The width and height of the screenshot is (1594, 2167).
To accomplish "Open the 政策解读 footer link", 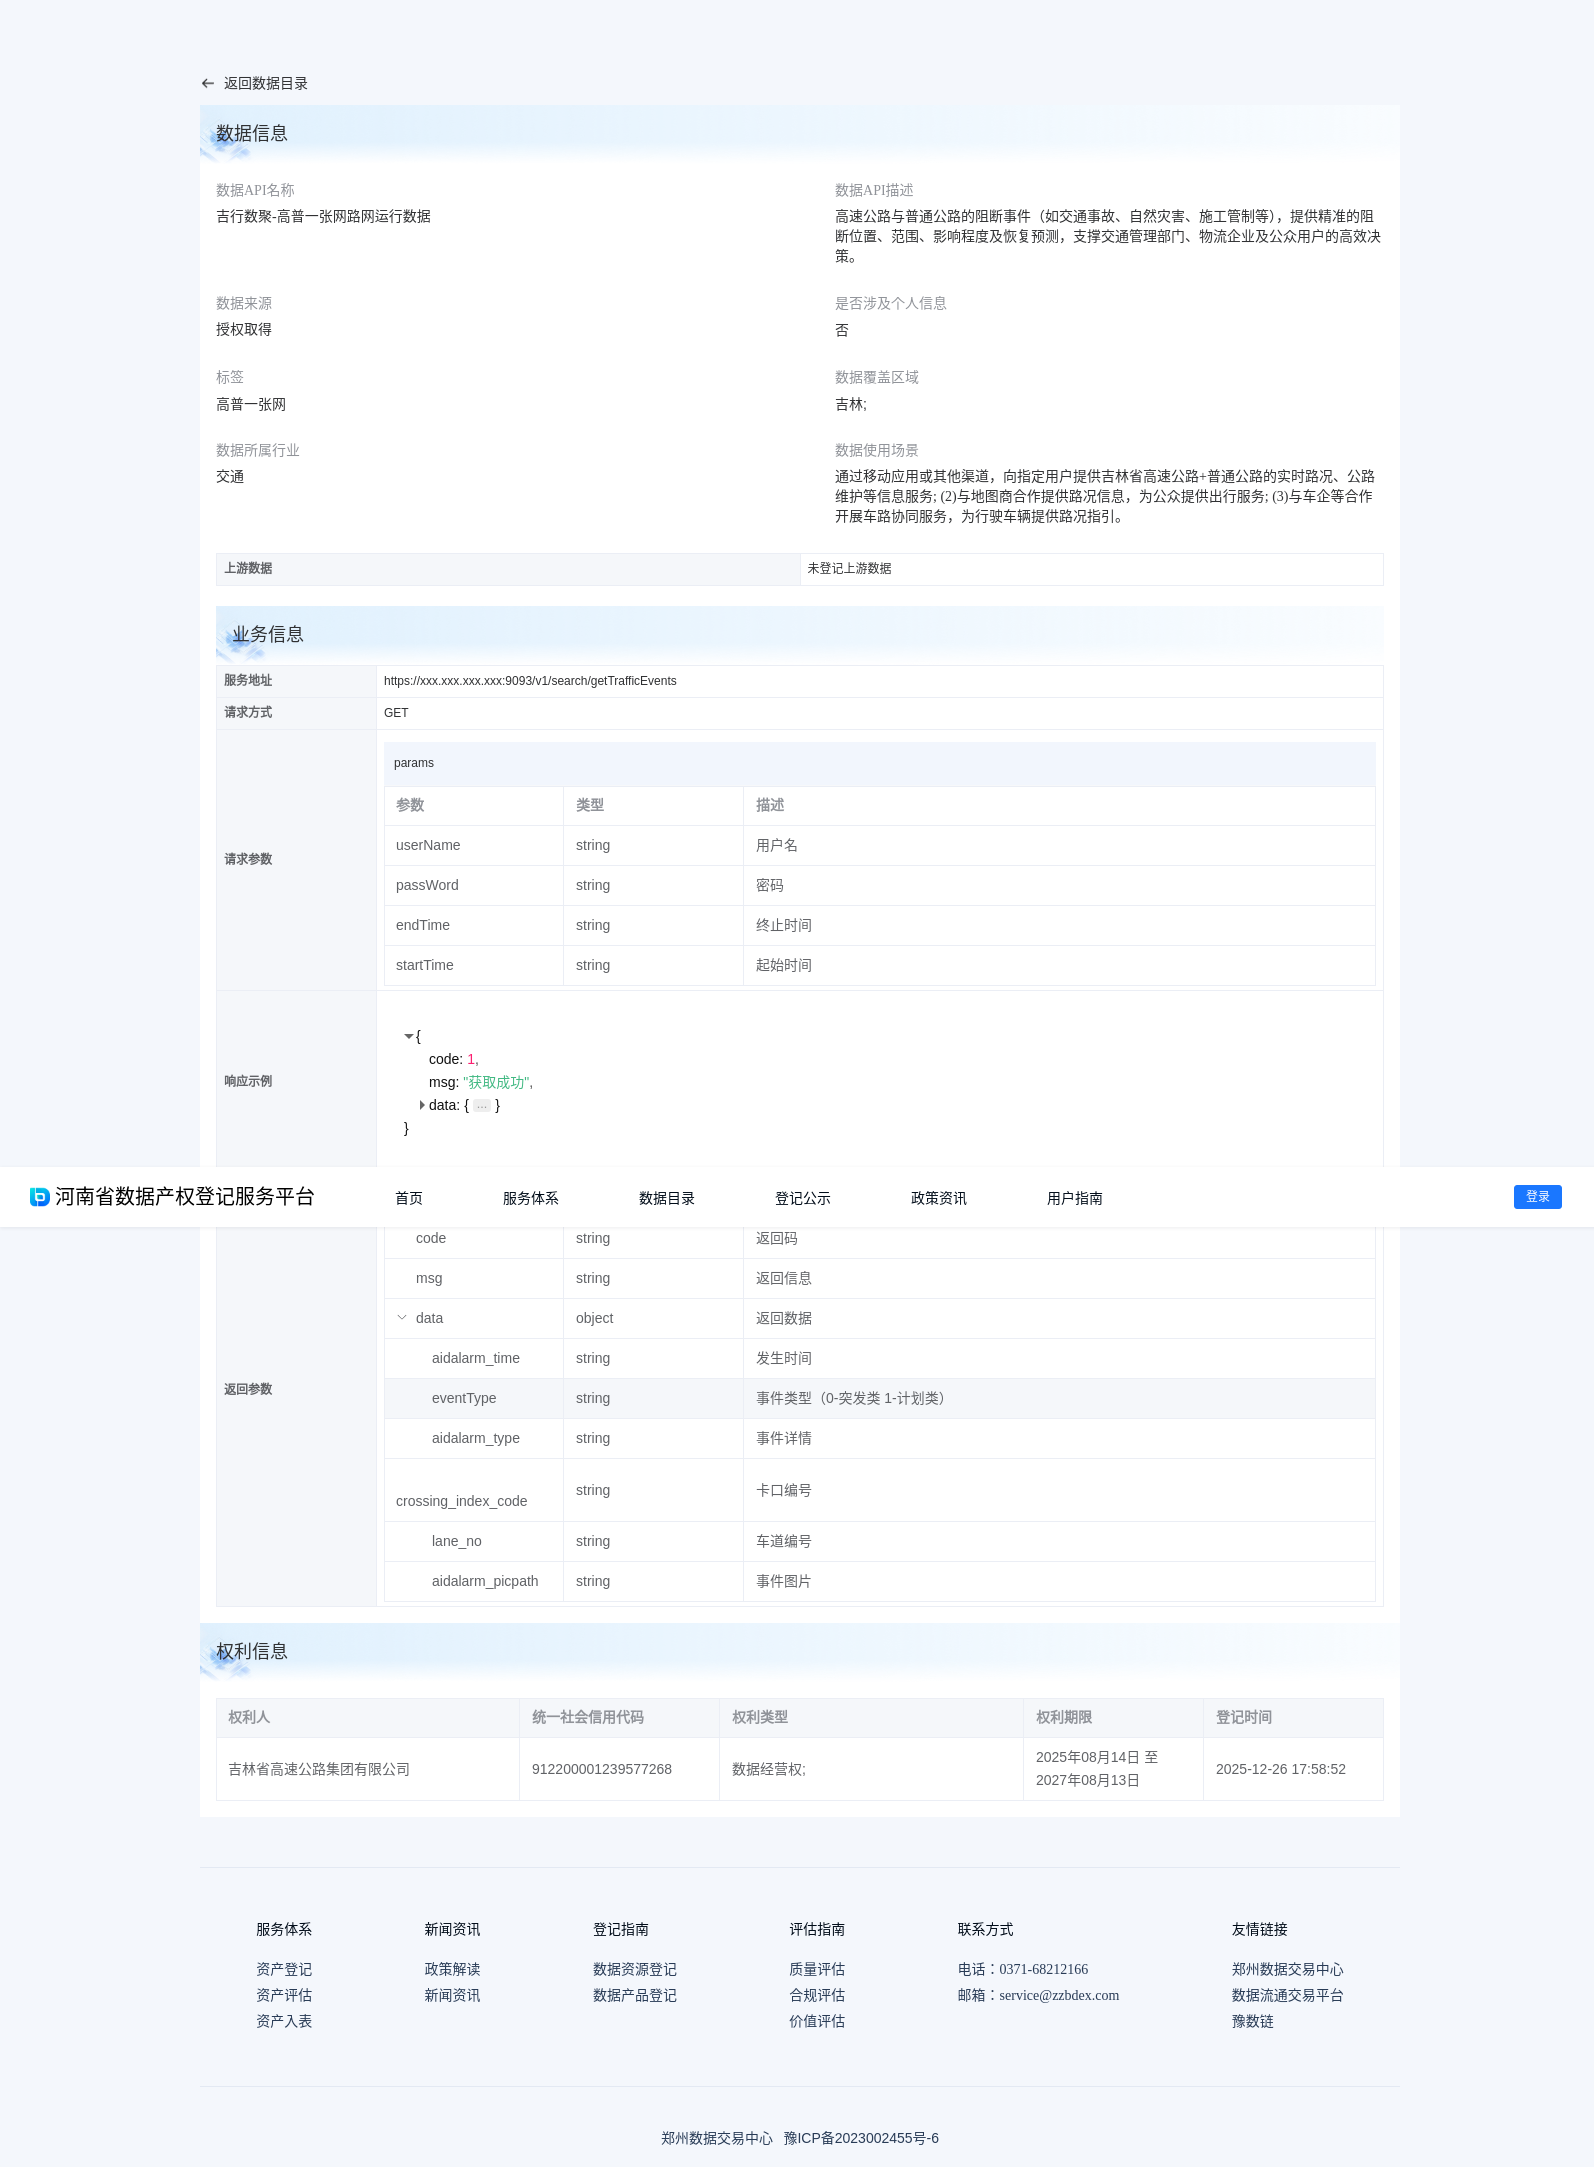I will [452, 1969].
